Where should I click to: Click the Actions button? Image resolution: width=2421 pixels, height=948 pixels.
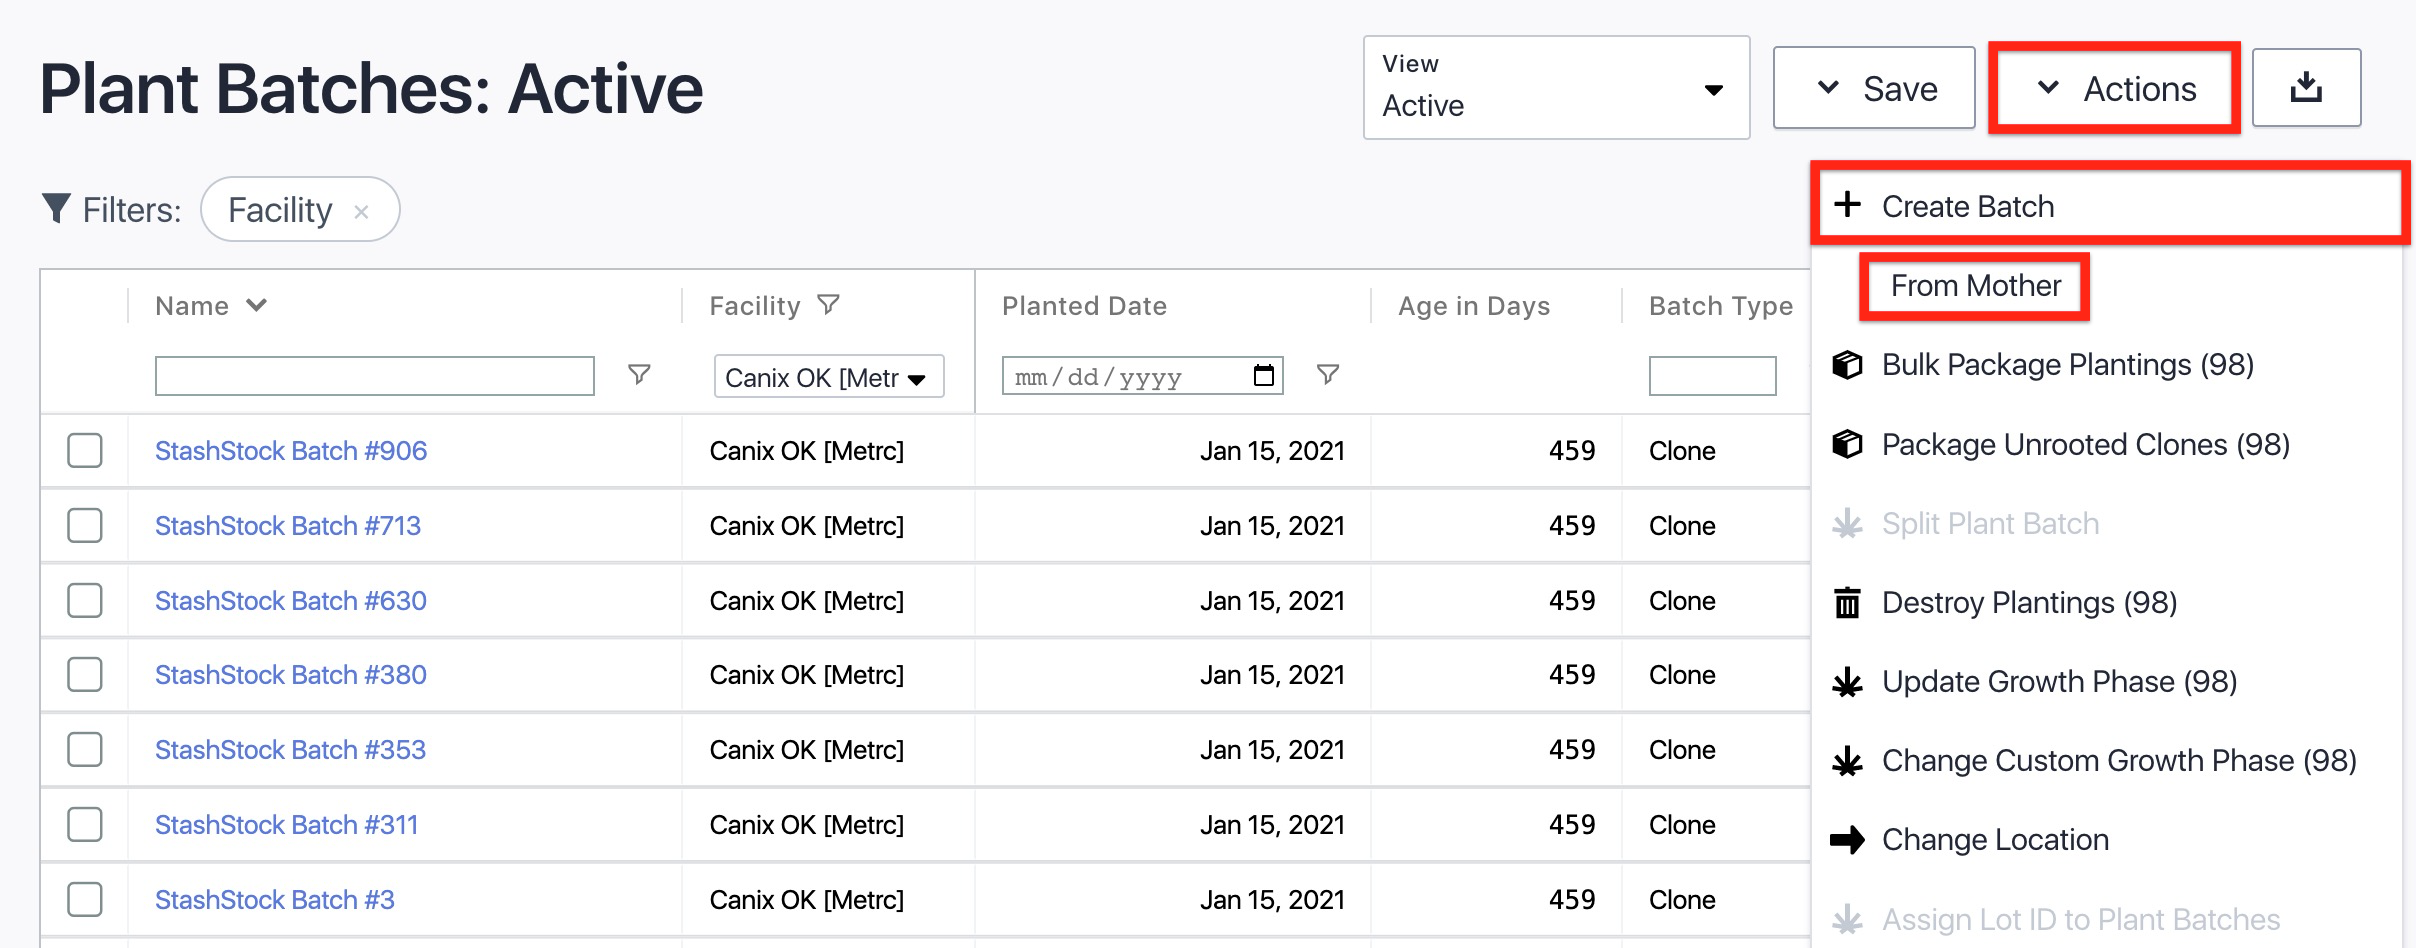click(2115, 88)
